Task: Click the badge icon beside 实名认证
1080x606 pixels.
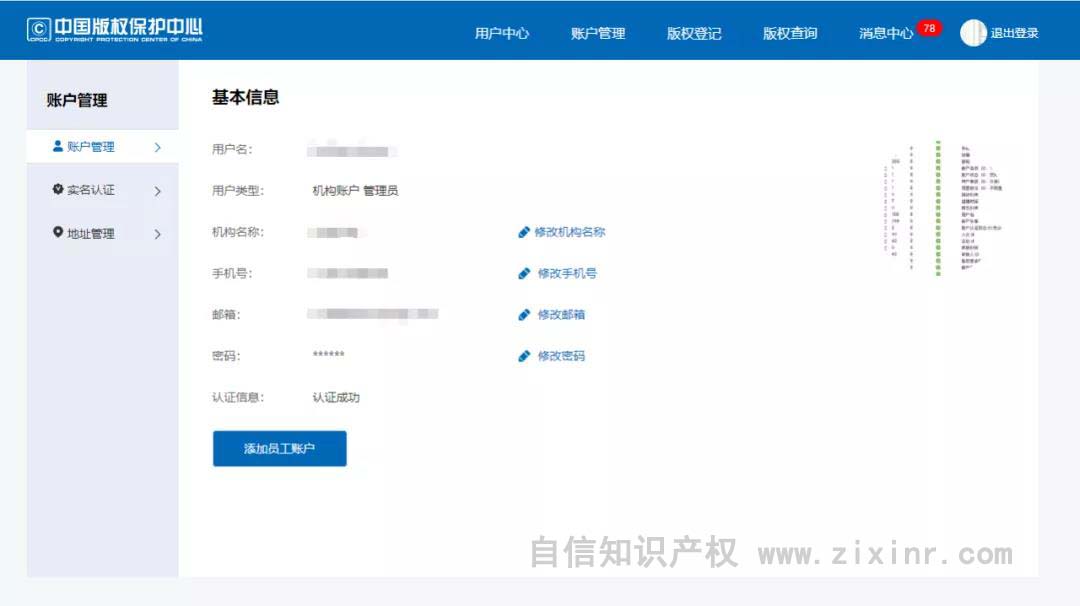Action: [x=58, y=189]
